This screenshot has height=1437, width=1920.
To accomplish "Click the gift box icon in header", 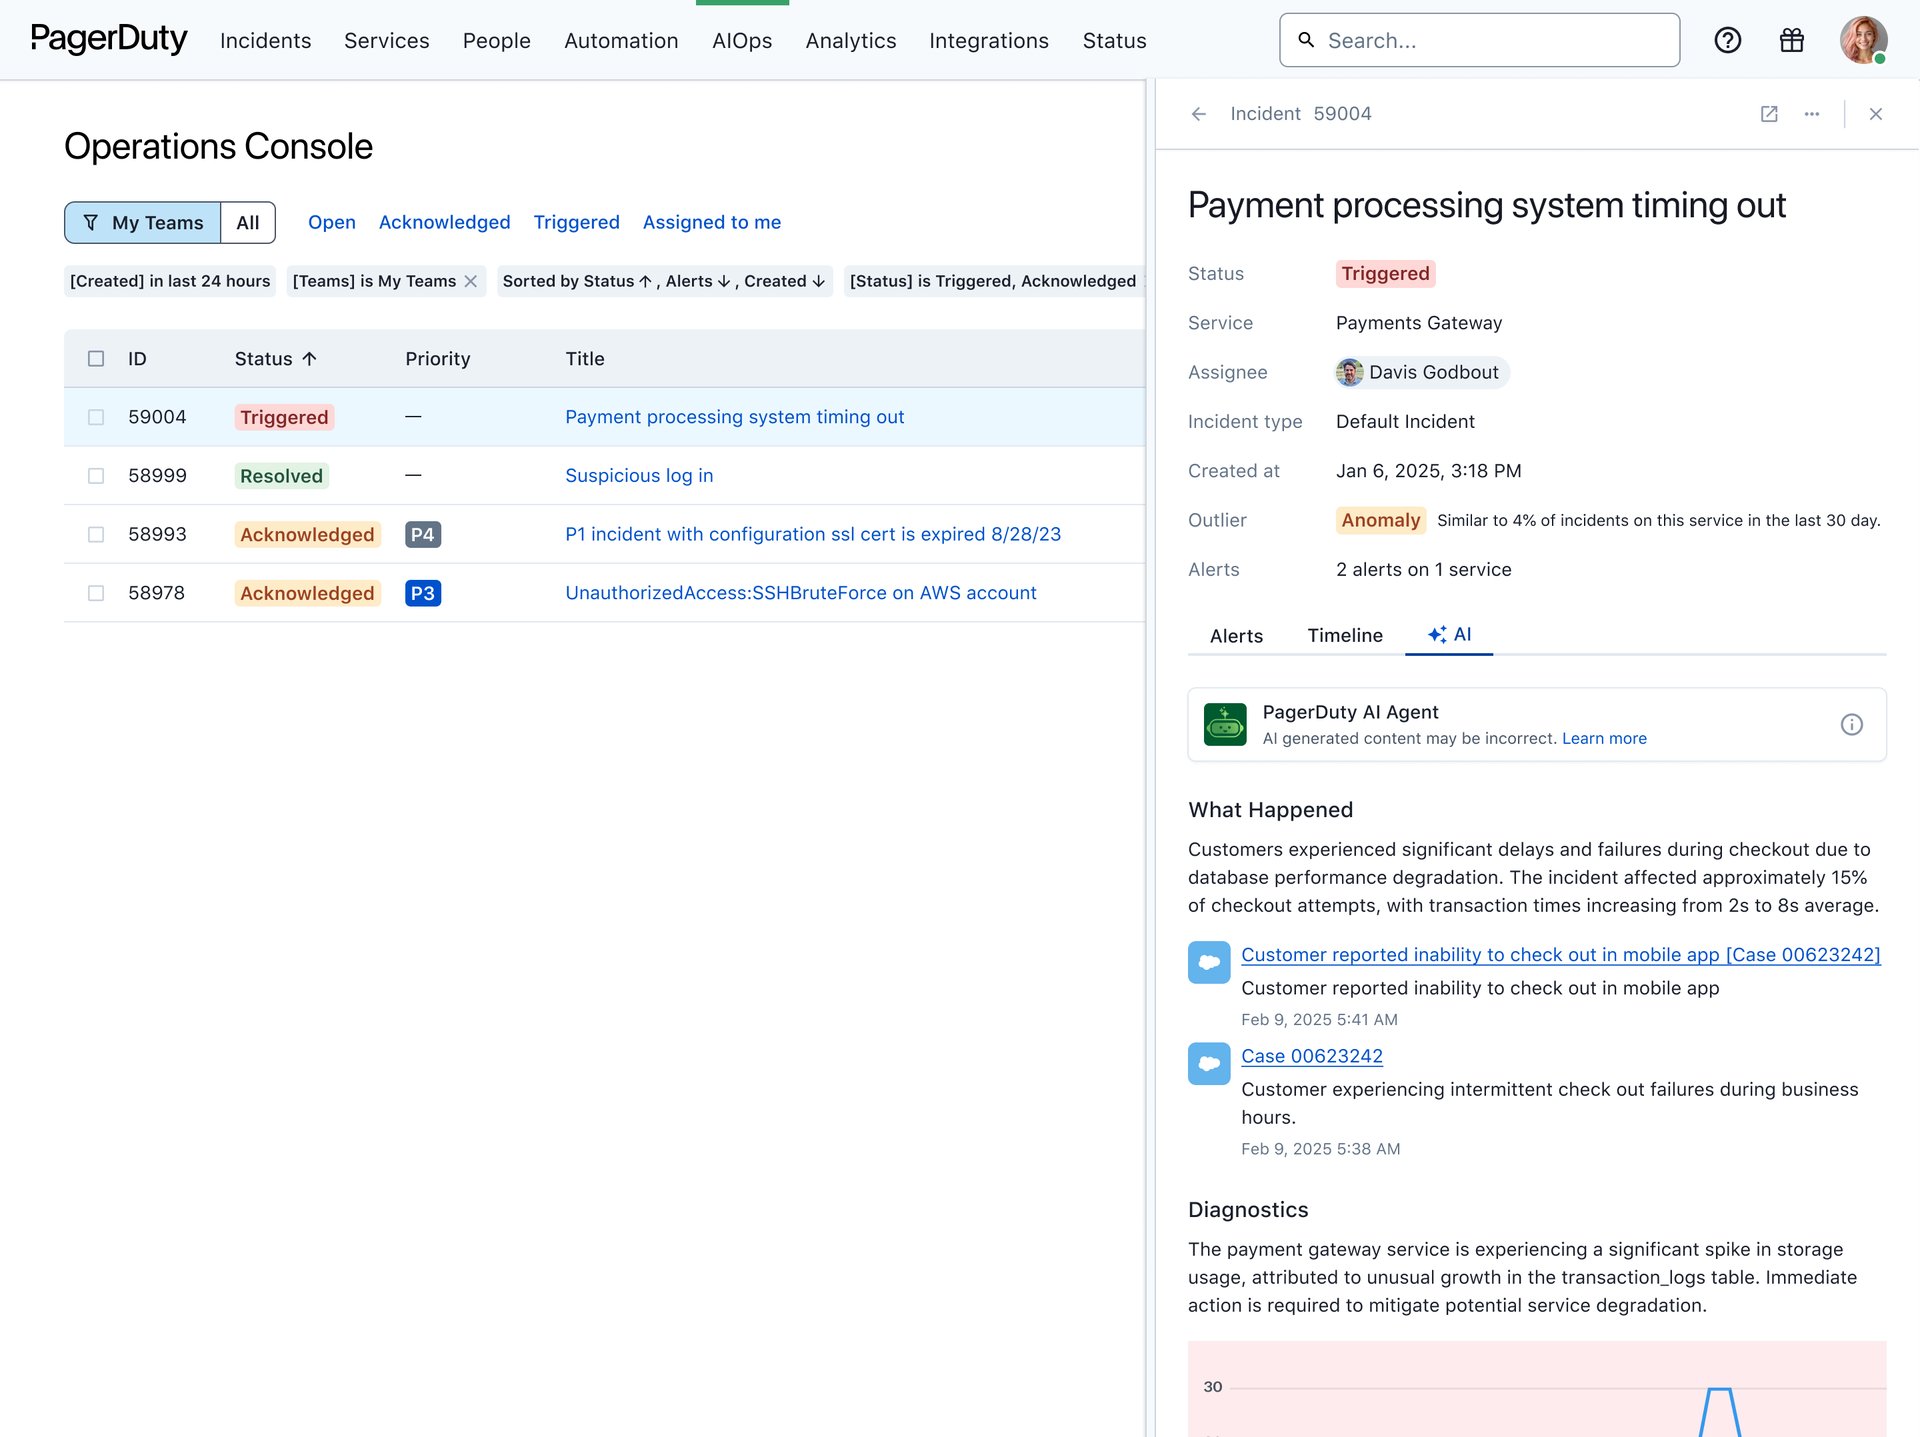I will 1791,40.
